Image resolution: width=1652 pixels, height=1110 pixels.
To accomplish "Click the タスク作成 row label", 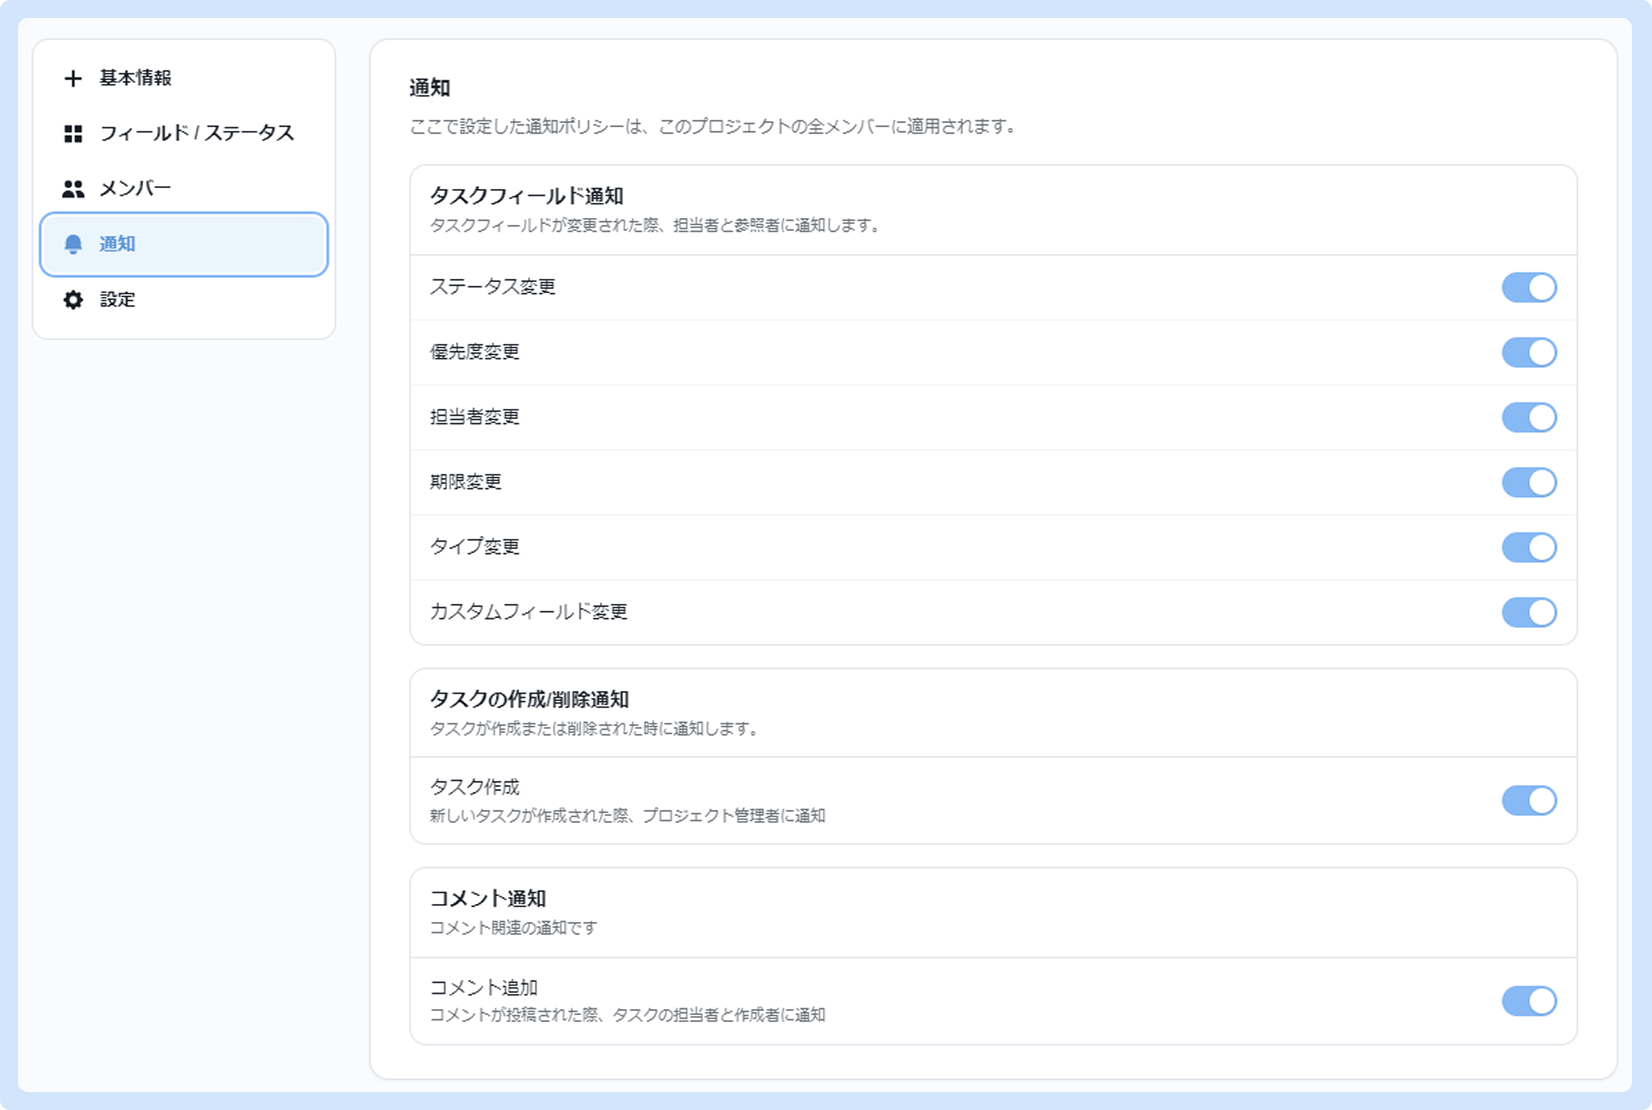I will [x=475, y=788].
